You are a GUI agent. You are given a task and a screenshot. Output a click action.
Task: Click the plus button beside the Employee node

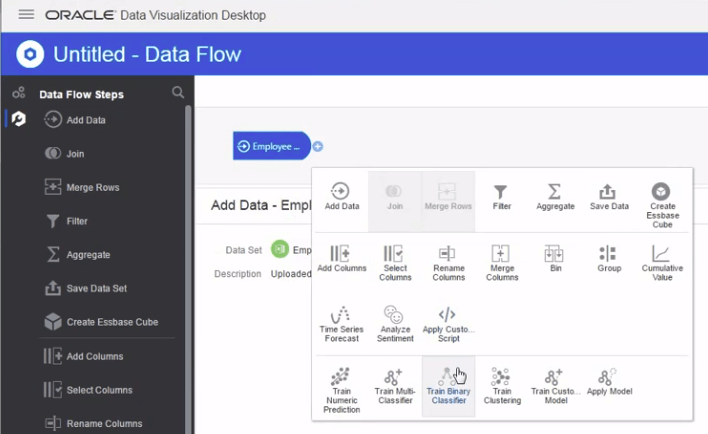(x=318, y=146)
